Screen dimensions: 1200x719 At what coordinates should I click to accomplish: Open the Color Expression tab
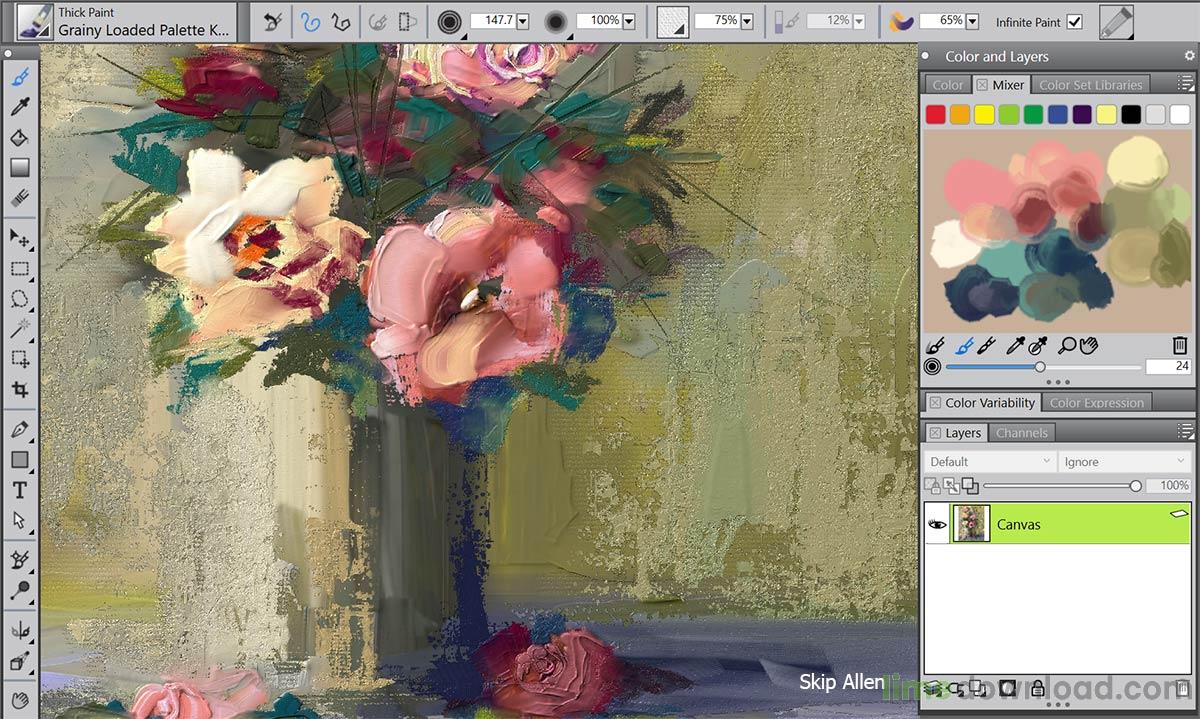[x=1096, y=402]
